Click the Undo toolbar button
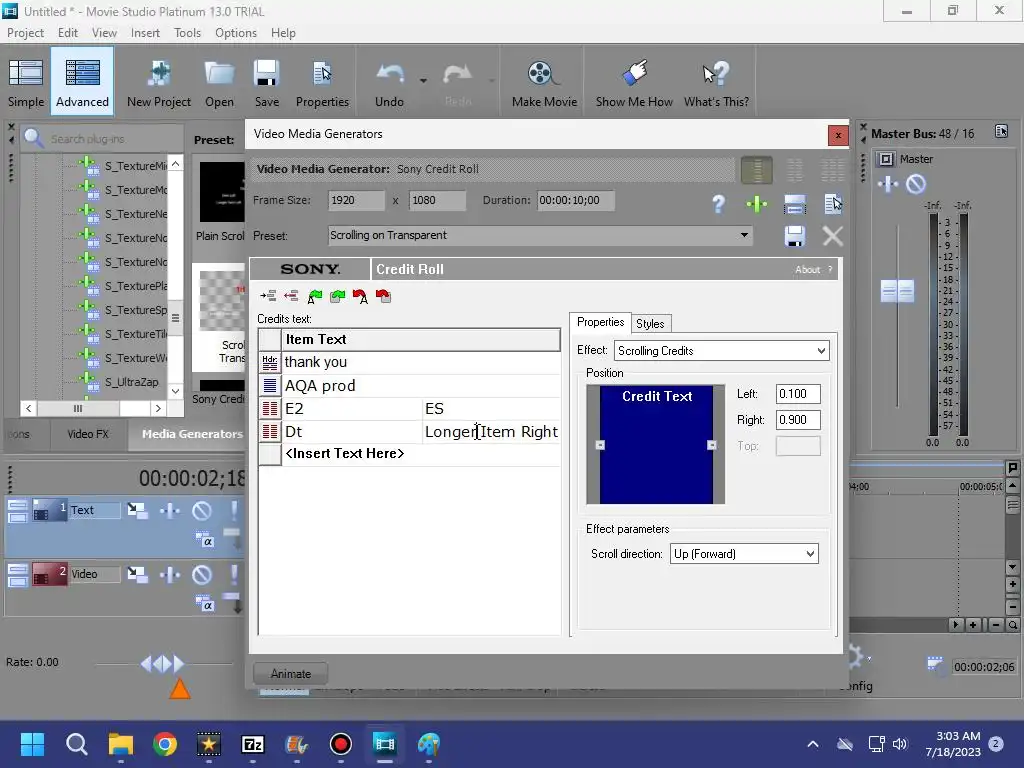The height and width of the screenshot is (768, 1024). click(x=389, y=82)
